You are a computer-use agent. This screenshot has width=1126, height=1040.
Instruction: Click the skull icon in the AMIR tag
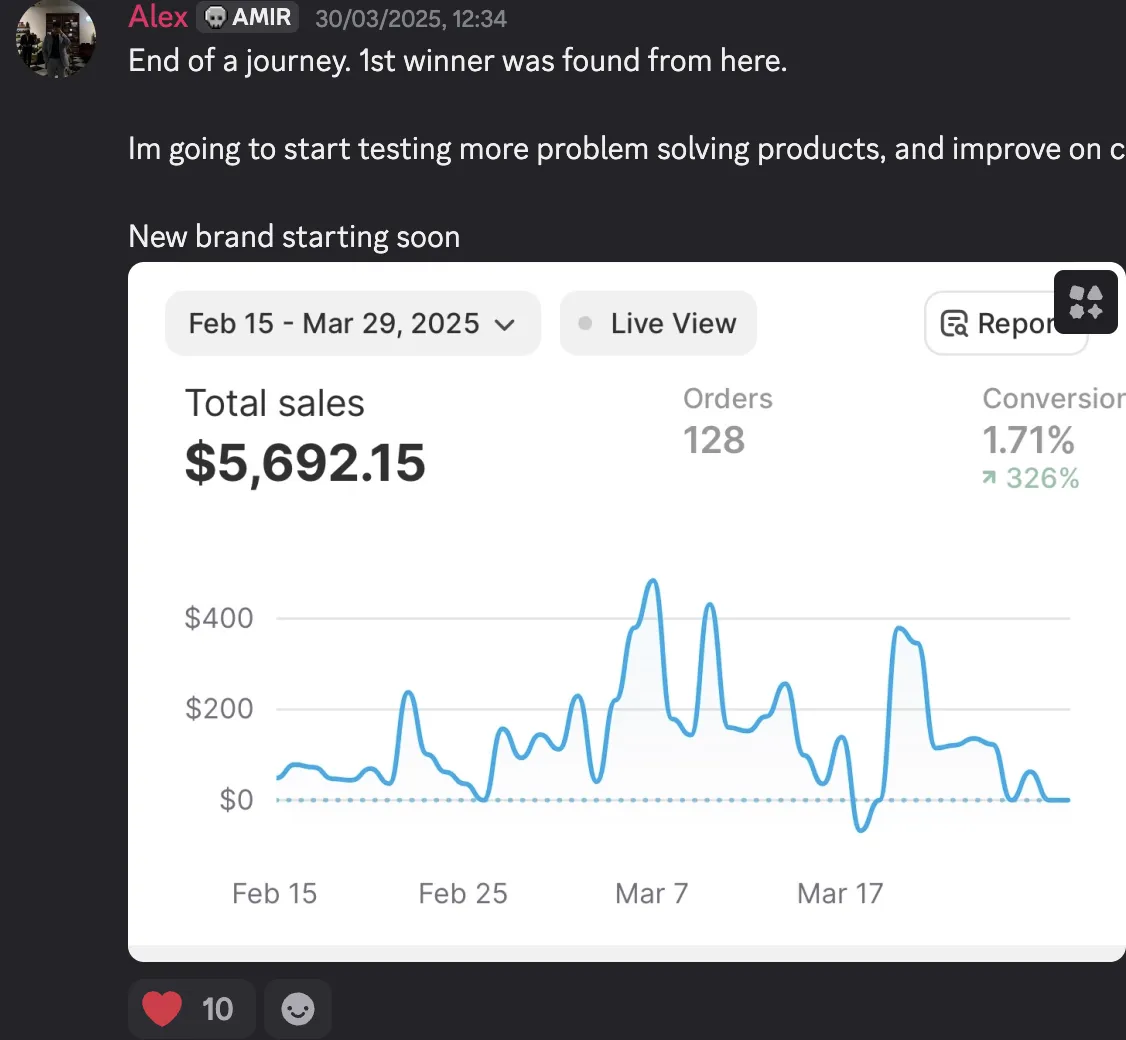tap(215, 16)
